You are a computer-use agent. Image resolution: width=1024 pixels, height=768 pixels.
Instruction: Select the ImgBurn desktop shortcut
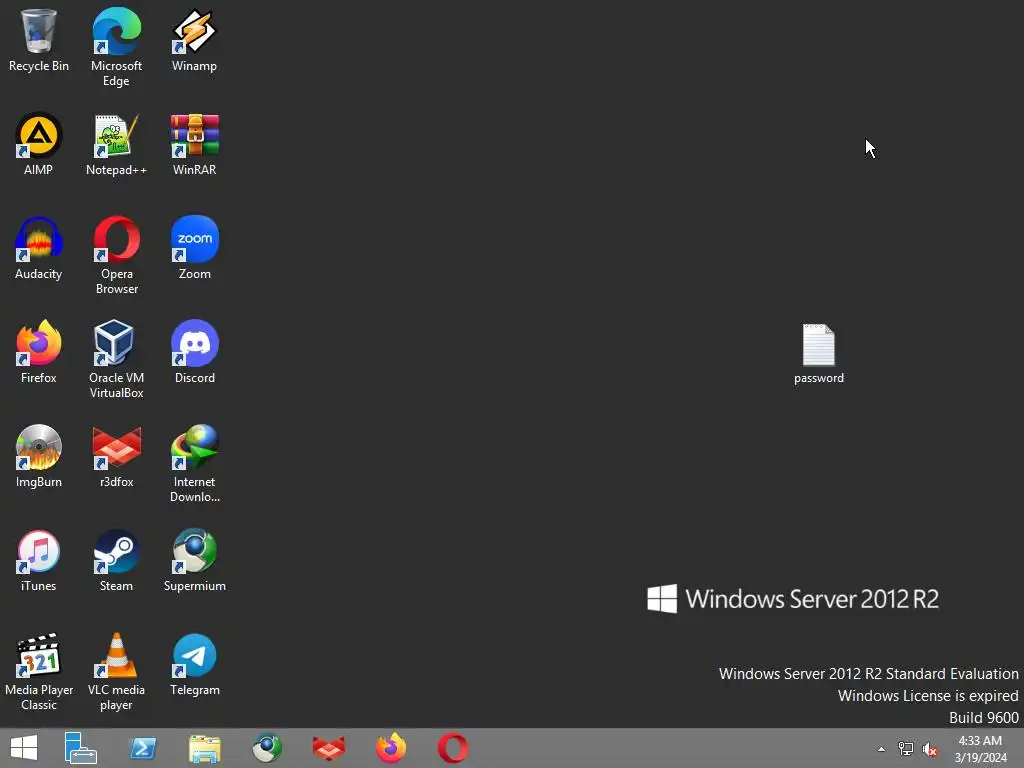point(39,456)
